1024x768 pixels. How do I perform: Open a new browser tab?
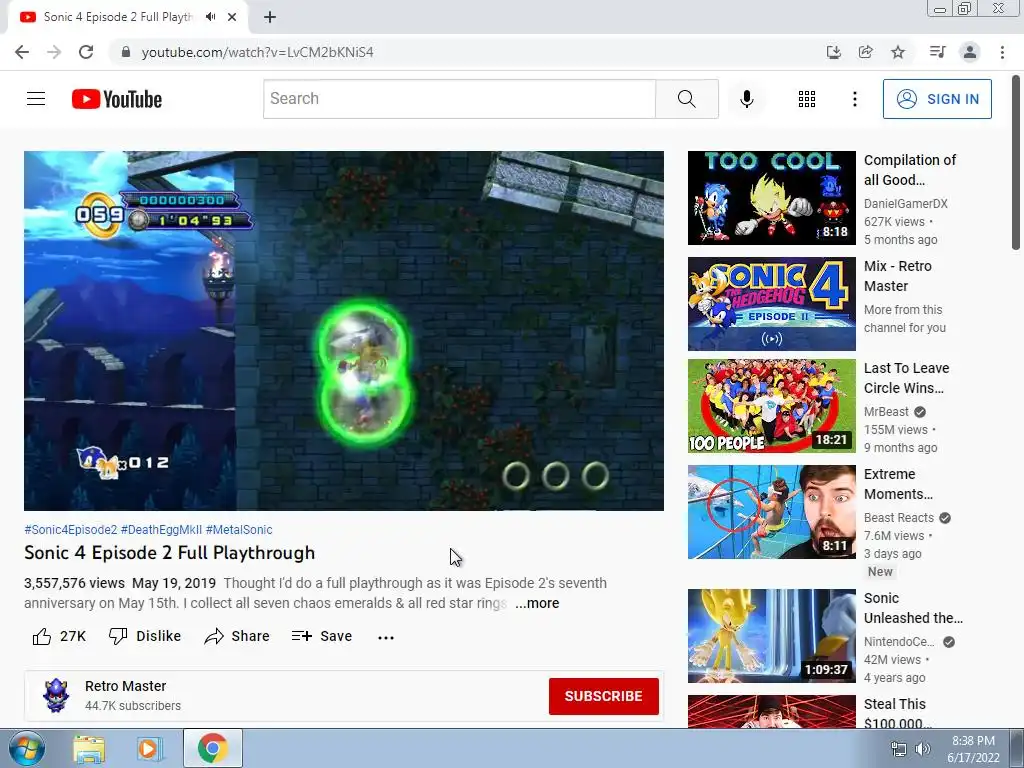[270, 17]
